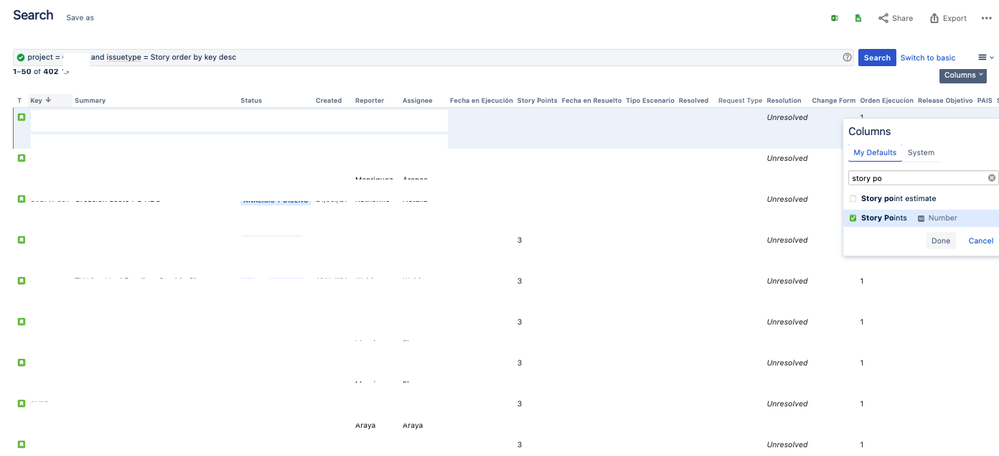999x456 pixels.
Task: Click the T issue type column header
Action: (20, 101)
